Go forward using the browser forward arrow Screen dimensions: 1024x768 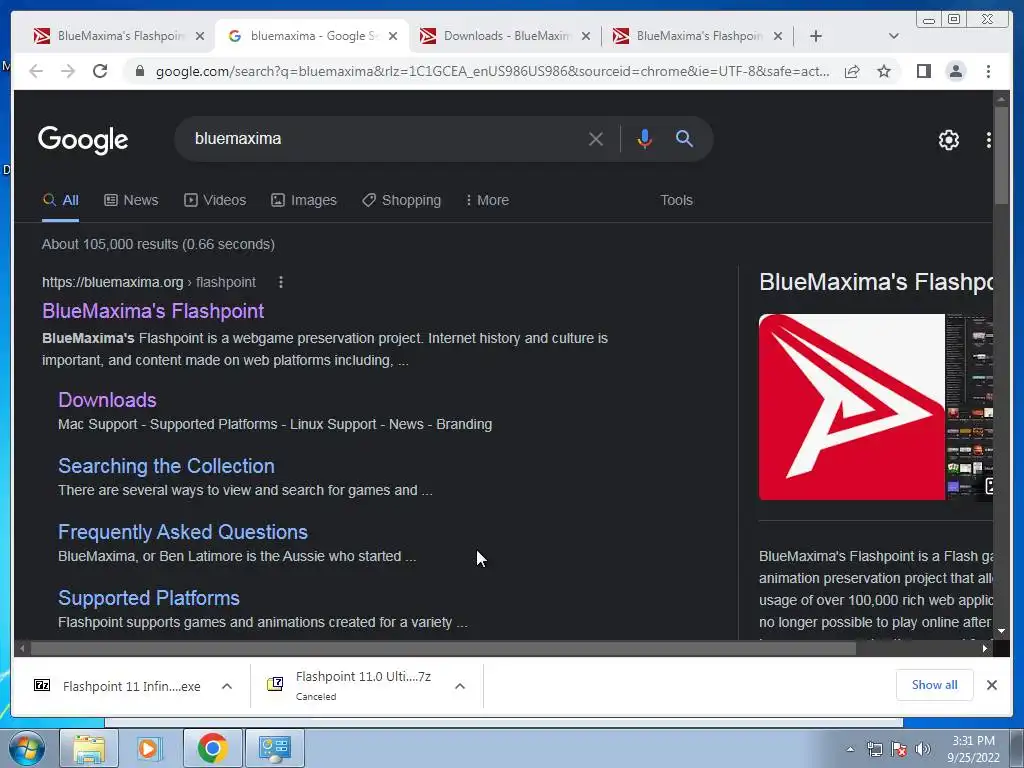click(x=68, y=71)
